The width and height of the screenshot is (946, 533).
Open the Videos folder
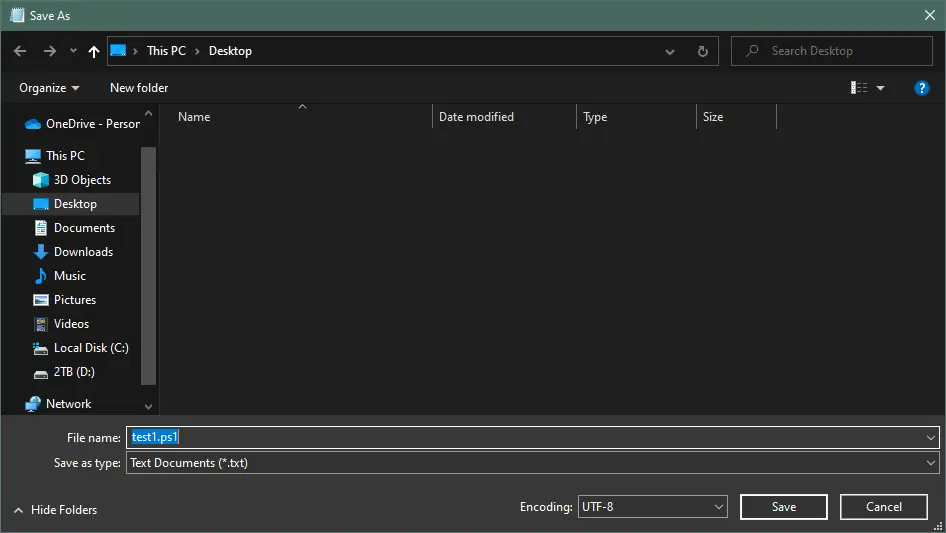click(60, 324)
